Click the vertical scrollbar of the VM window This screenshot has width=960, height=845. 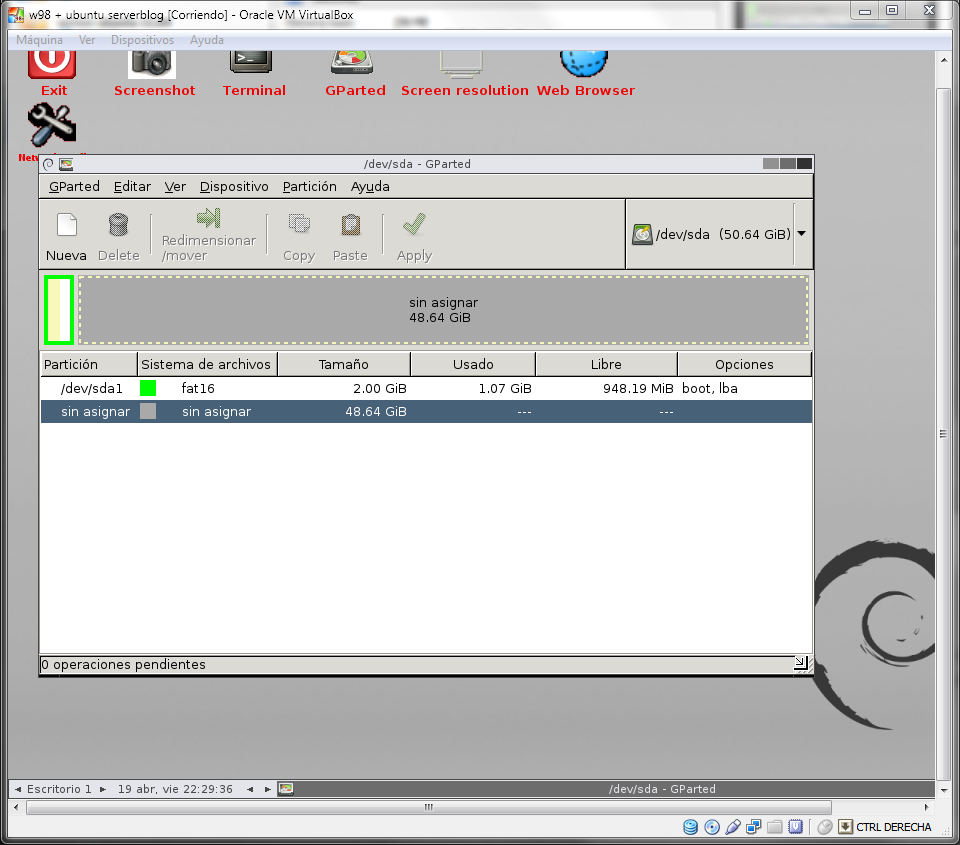943,434
